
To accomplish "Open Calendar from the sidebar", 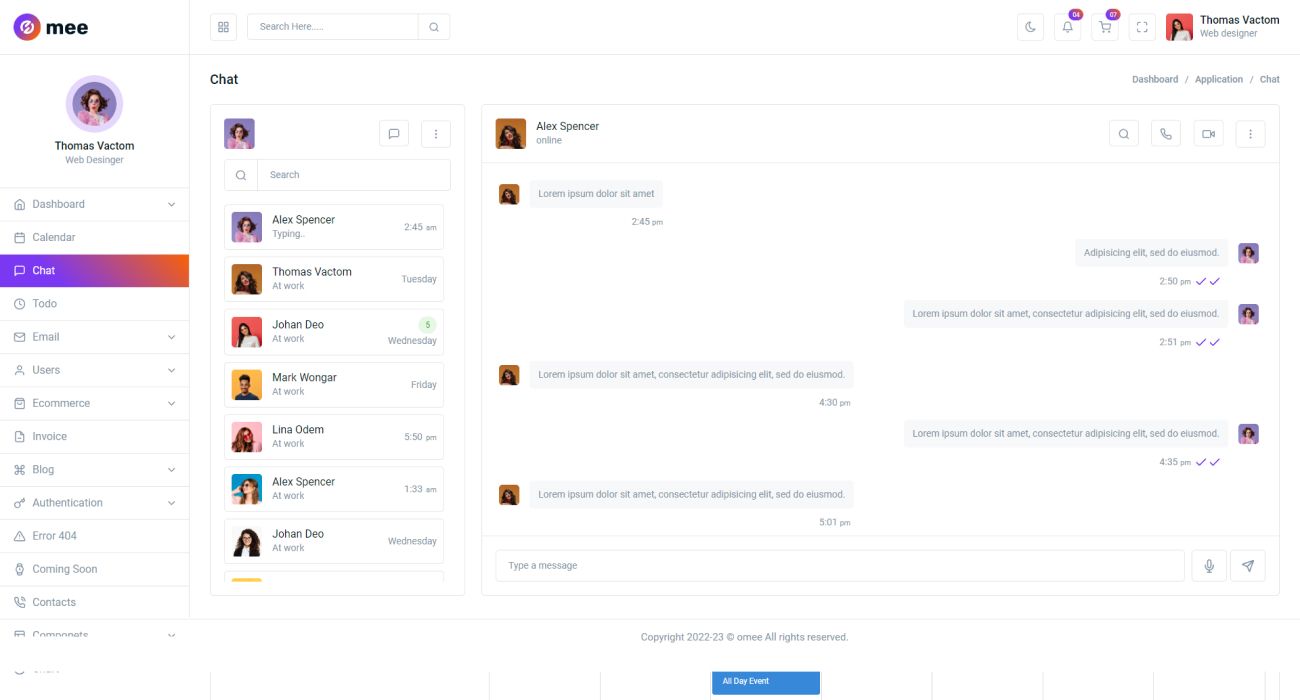I will (x=54, y=238).
